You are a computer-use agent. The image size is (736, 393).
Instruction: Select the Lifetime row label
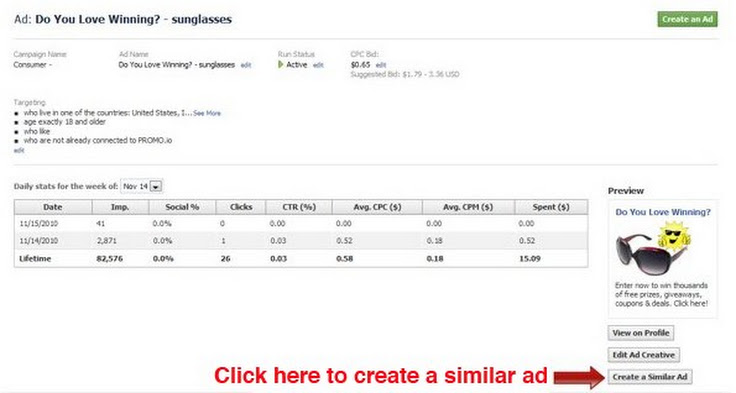coord(35,259)
